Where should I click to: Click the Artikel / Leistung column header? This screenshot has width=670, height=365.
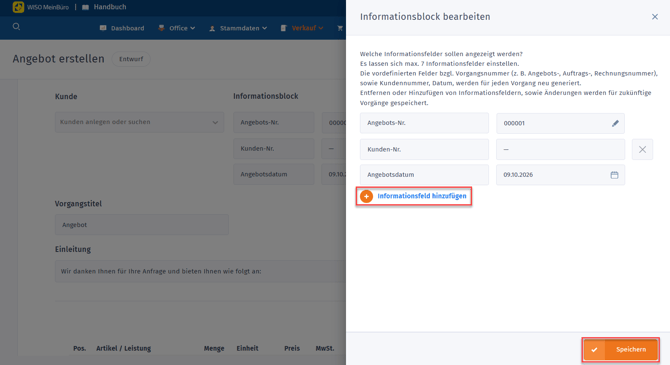tap(123, 348)
